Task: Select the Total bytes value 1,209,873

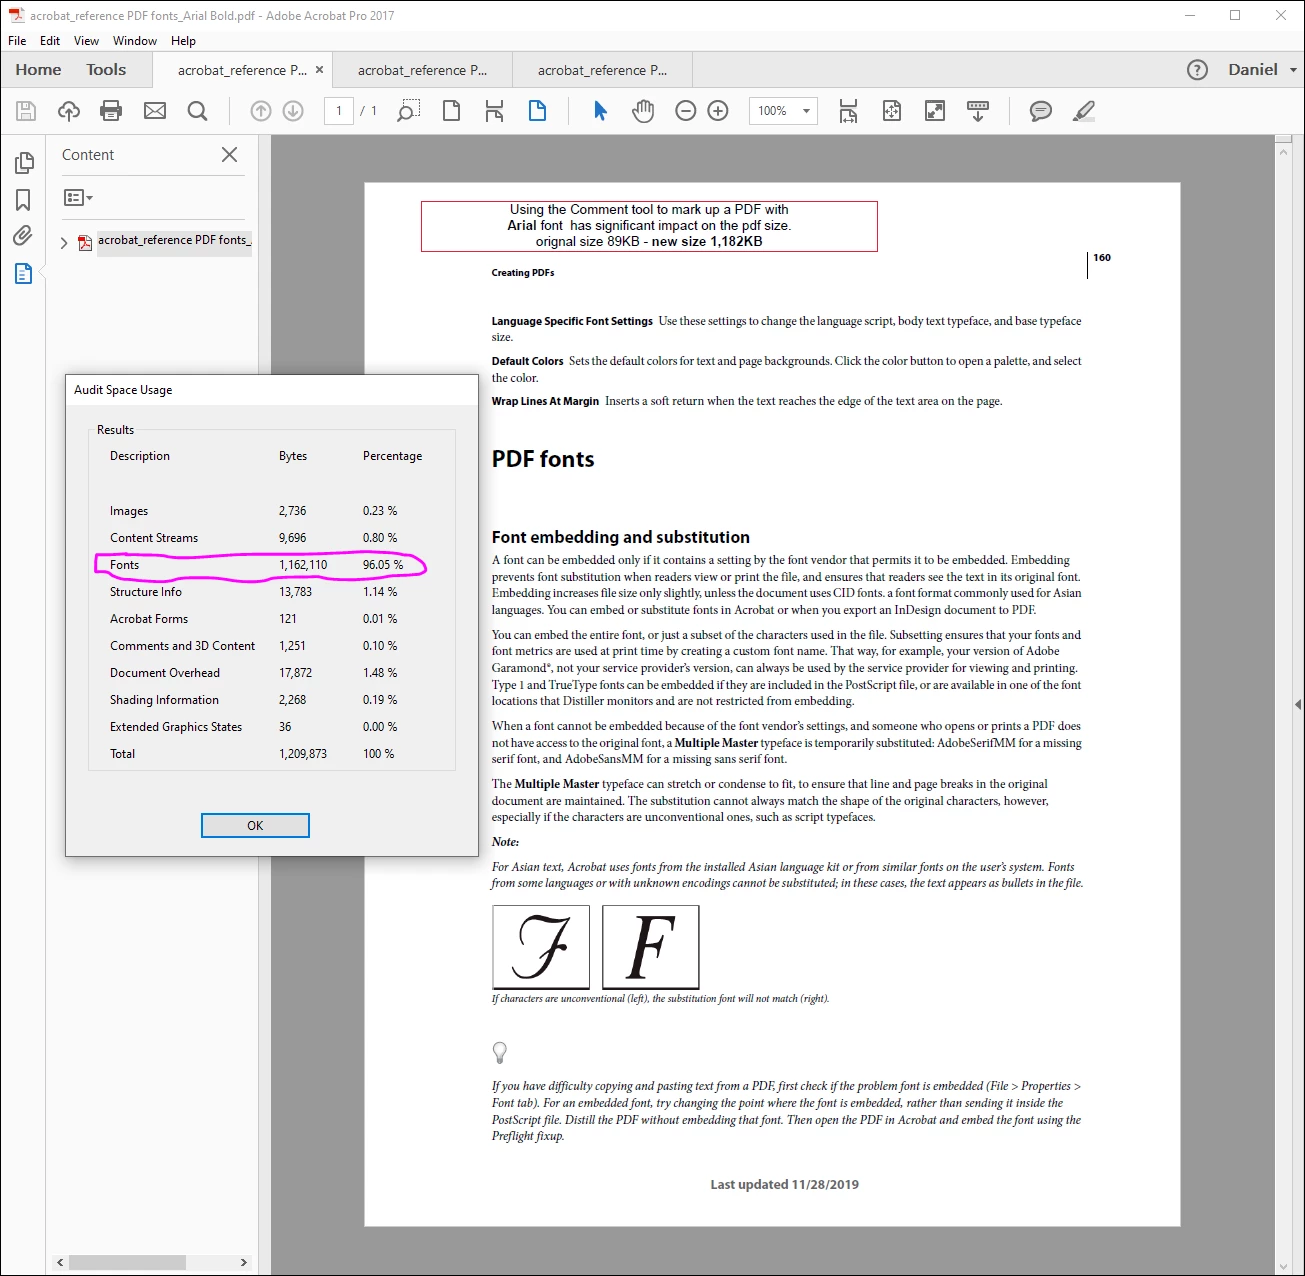Action: (303, 754)
